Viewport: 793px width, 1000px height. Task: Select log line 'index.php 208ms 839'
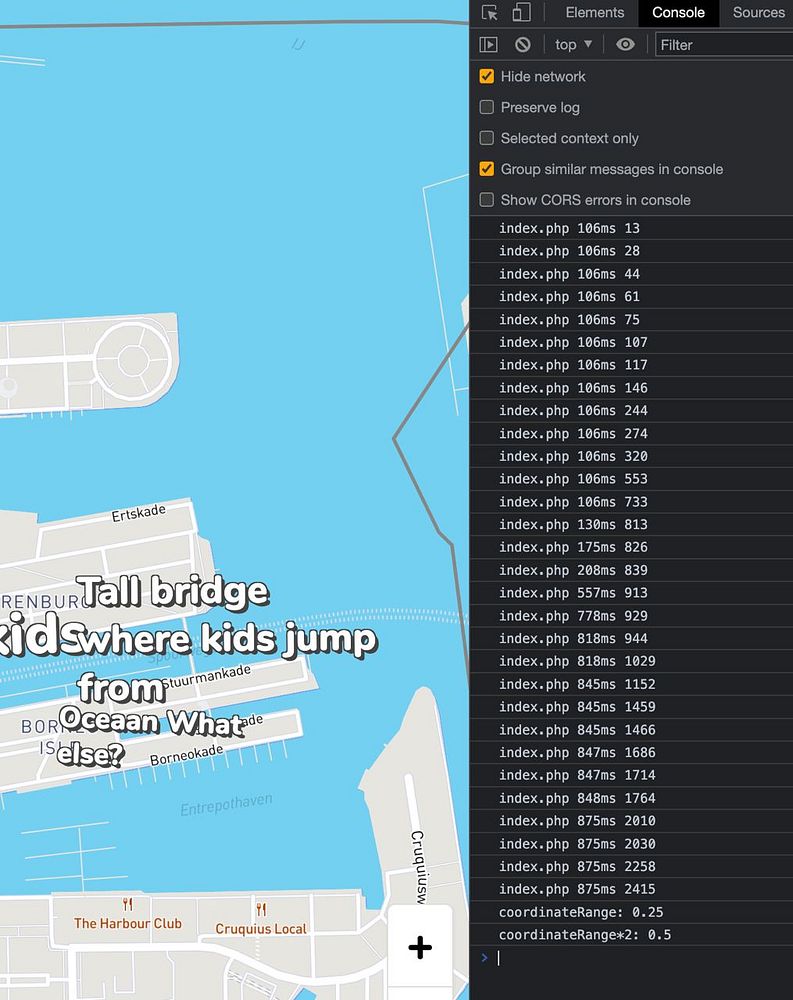tap(632, 570)
